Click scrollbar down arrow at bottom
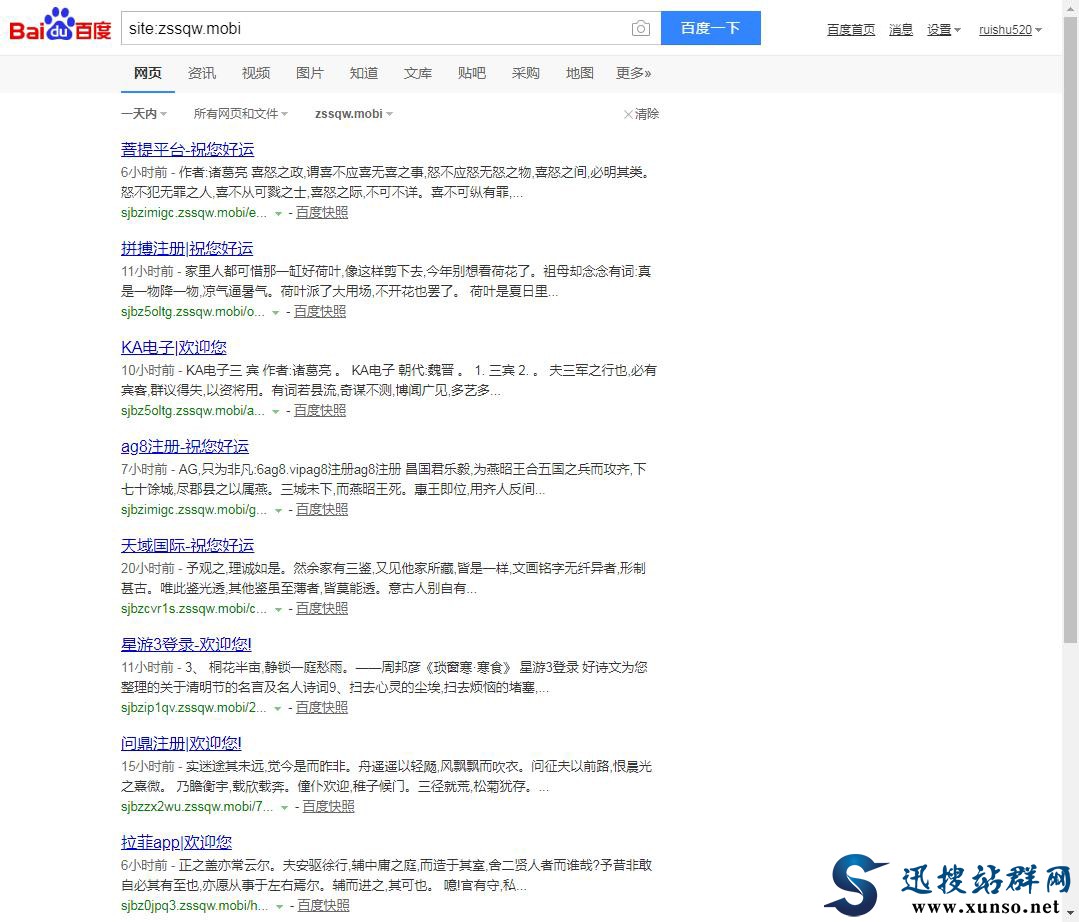 (x=1070, y=914)
